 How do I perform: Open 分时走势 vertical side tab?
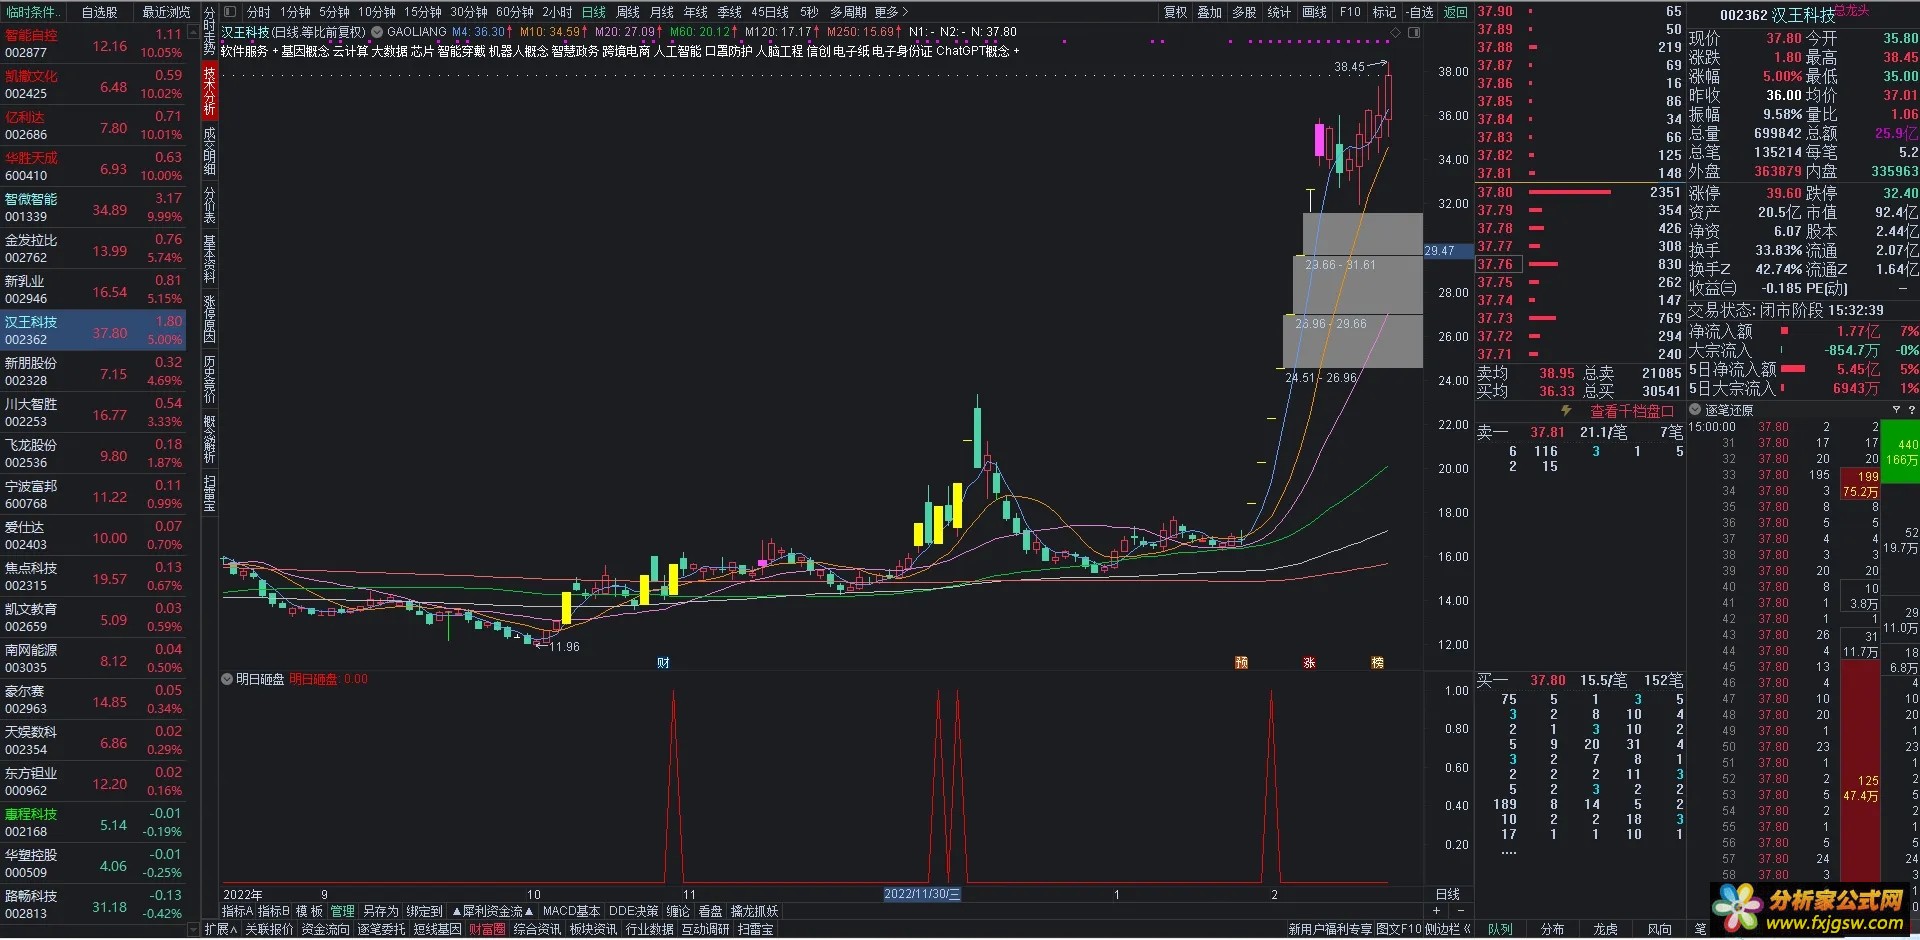(210, 30)
